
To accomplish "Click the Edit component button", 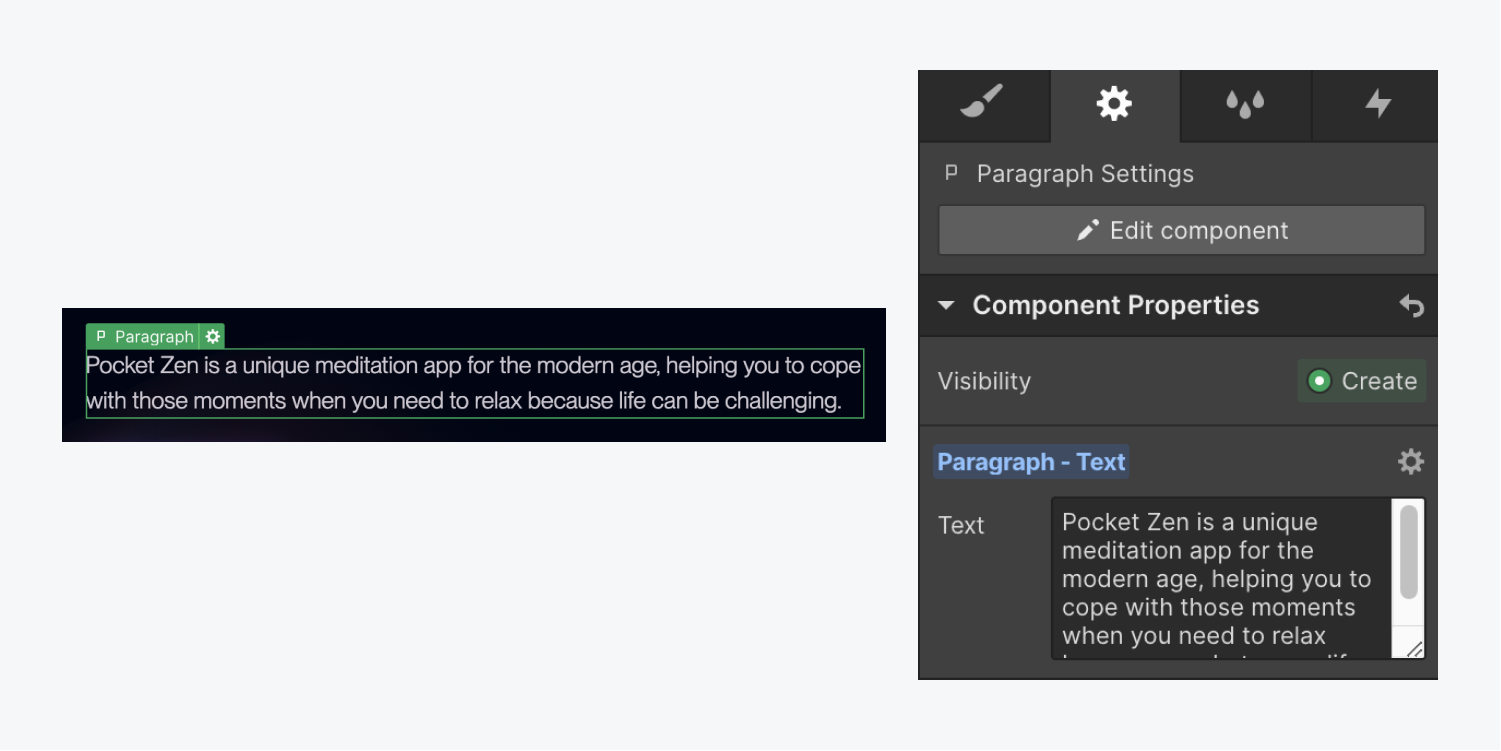I will (1181, 230).
